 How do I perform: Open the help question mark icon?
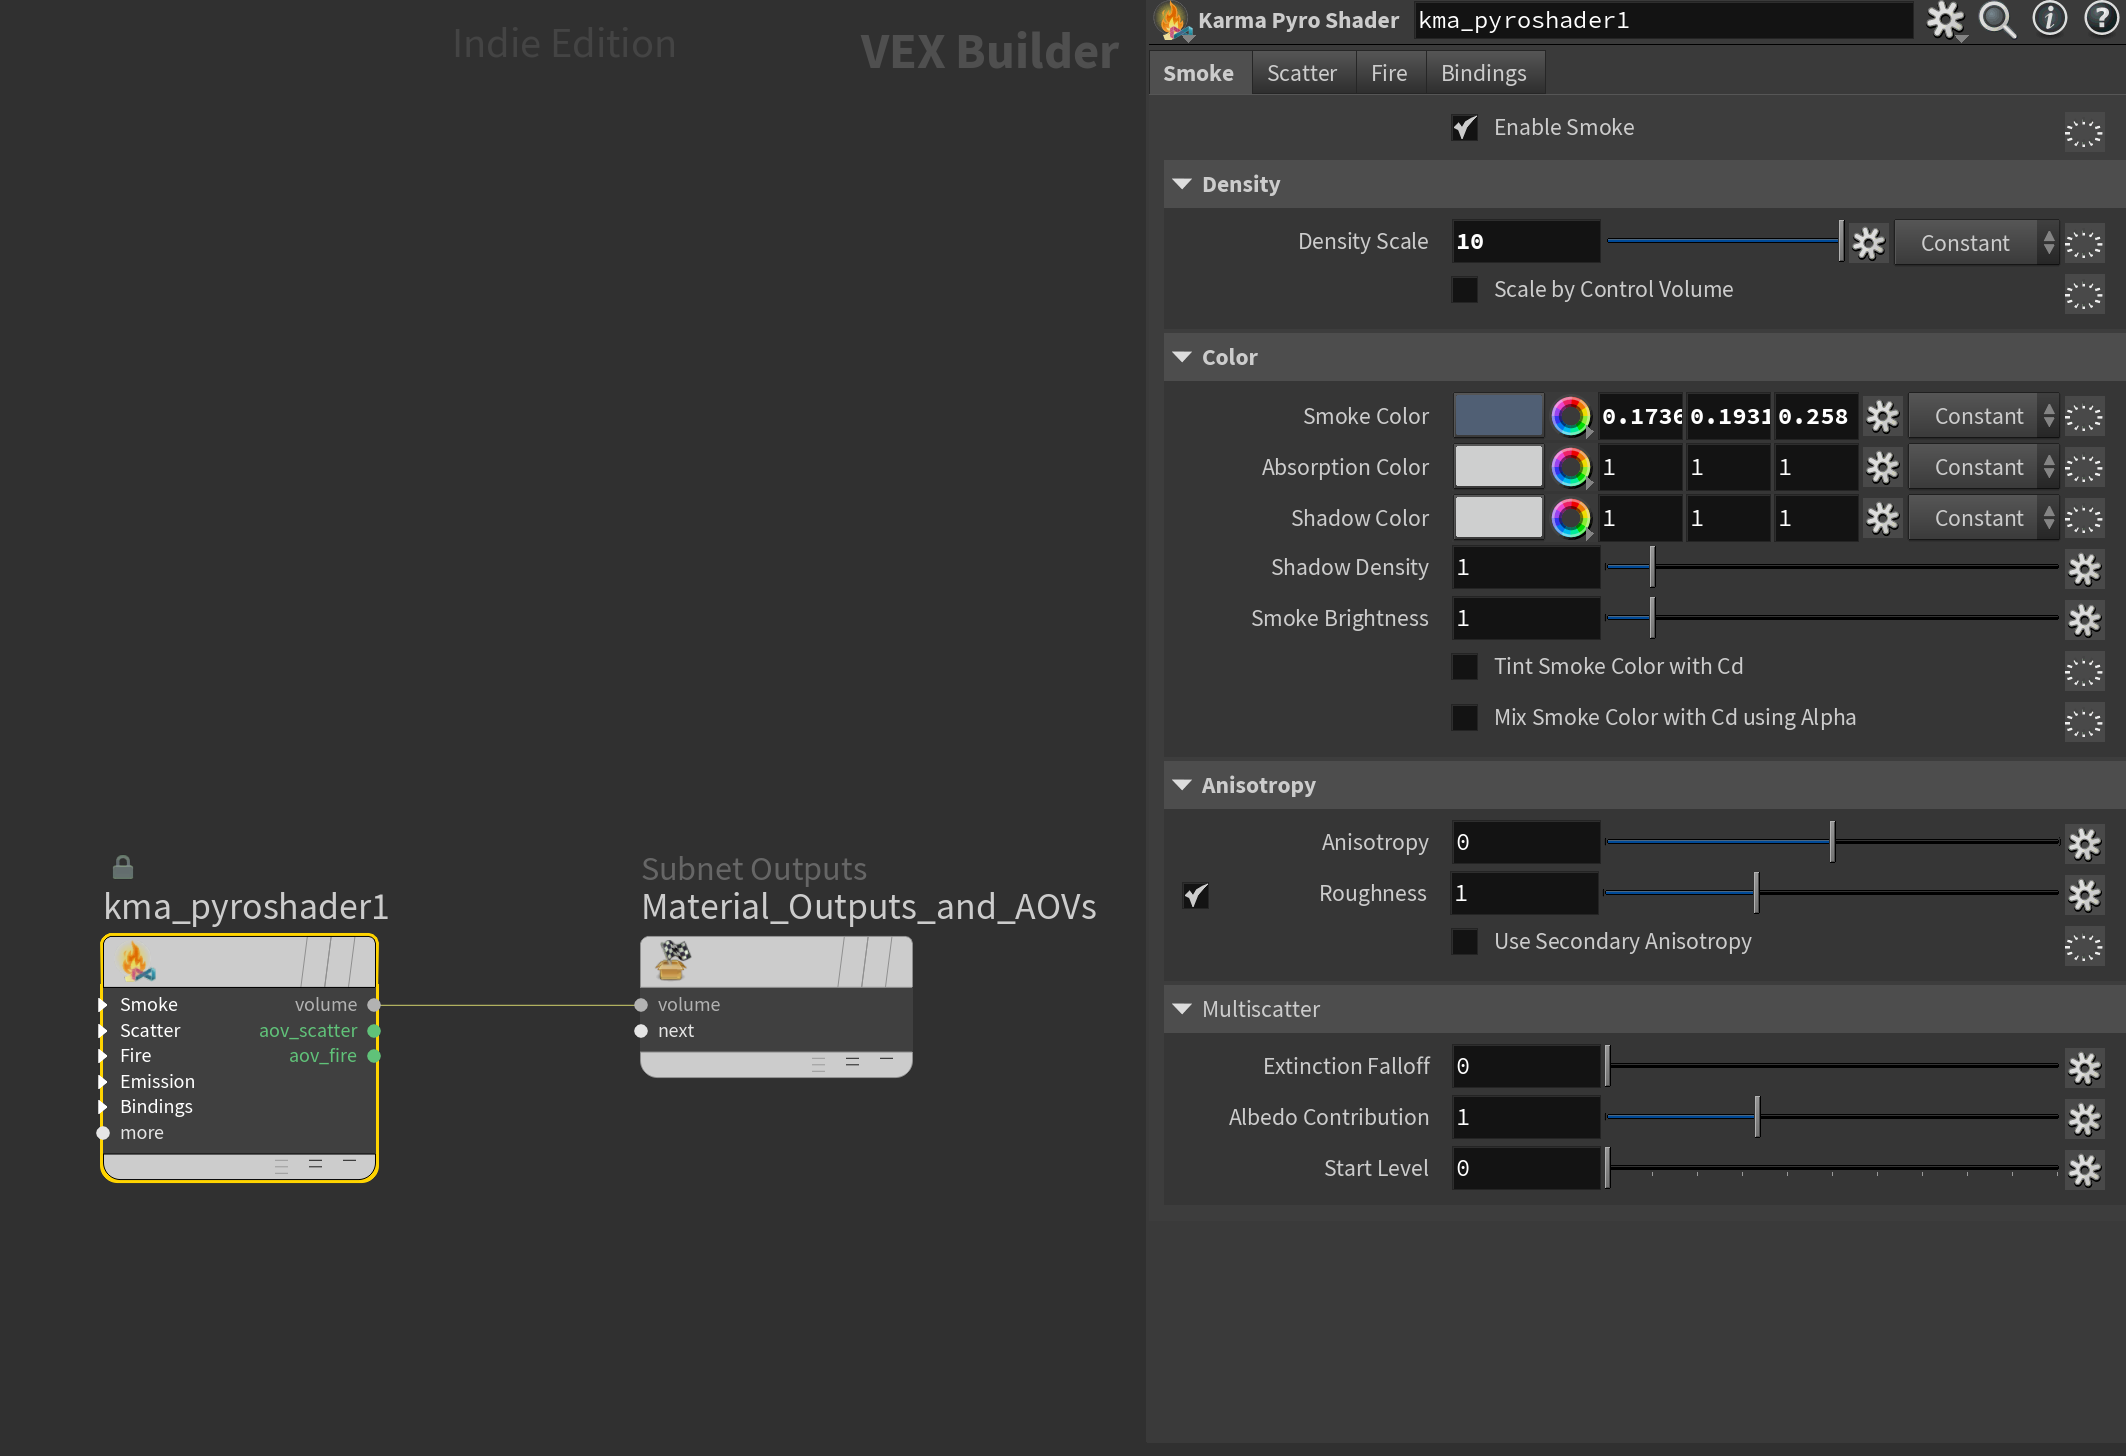[x=2100, y=20]
